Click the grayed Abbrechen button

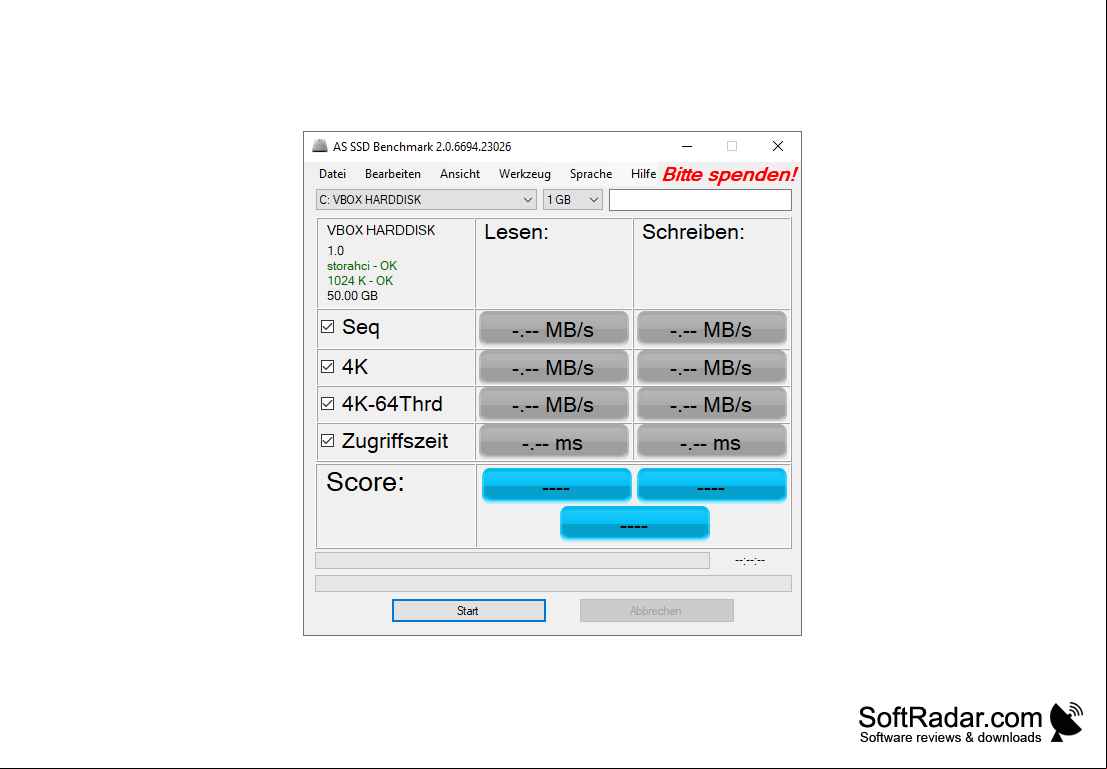tap(657, 611)
